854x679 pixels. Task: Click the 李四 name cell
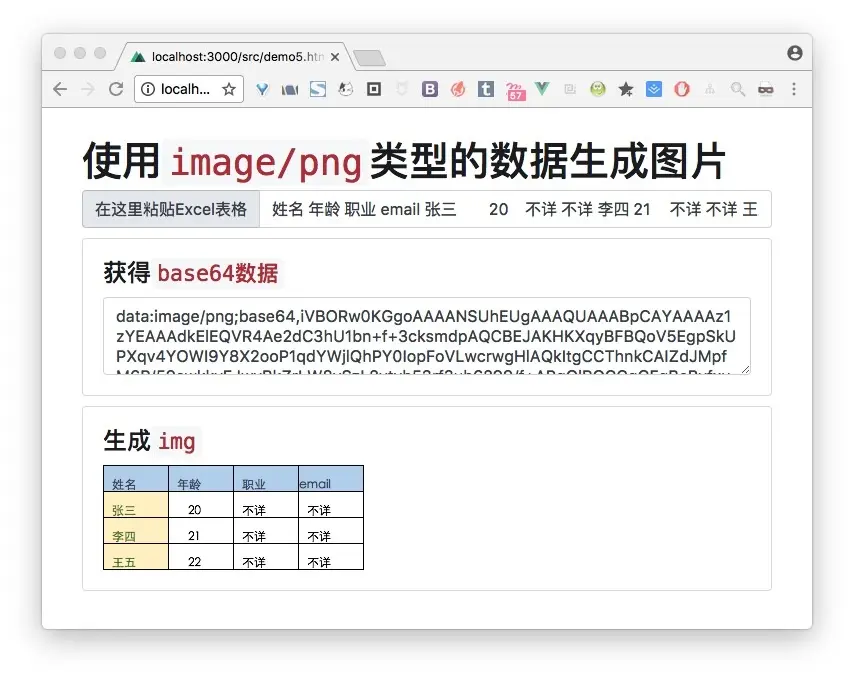[x=136, y=531]
